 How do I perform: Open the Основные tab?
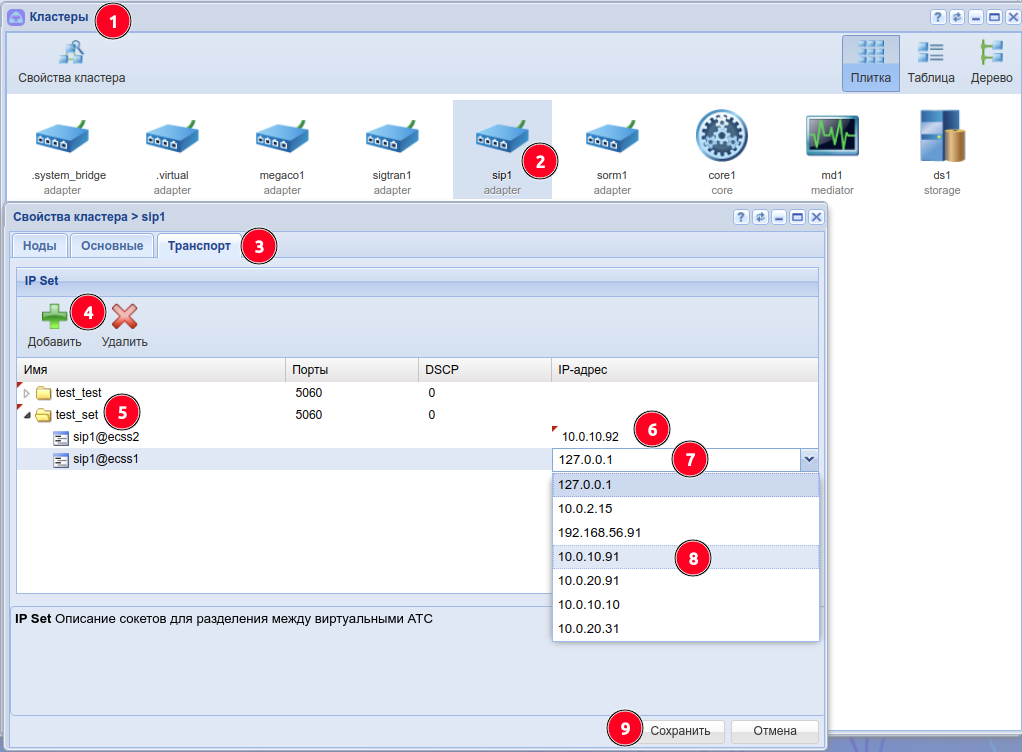[112, 246]
